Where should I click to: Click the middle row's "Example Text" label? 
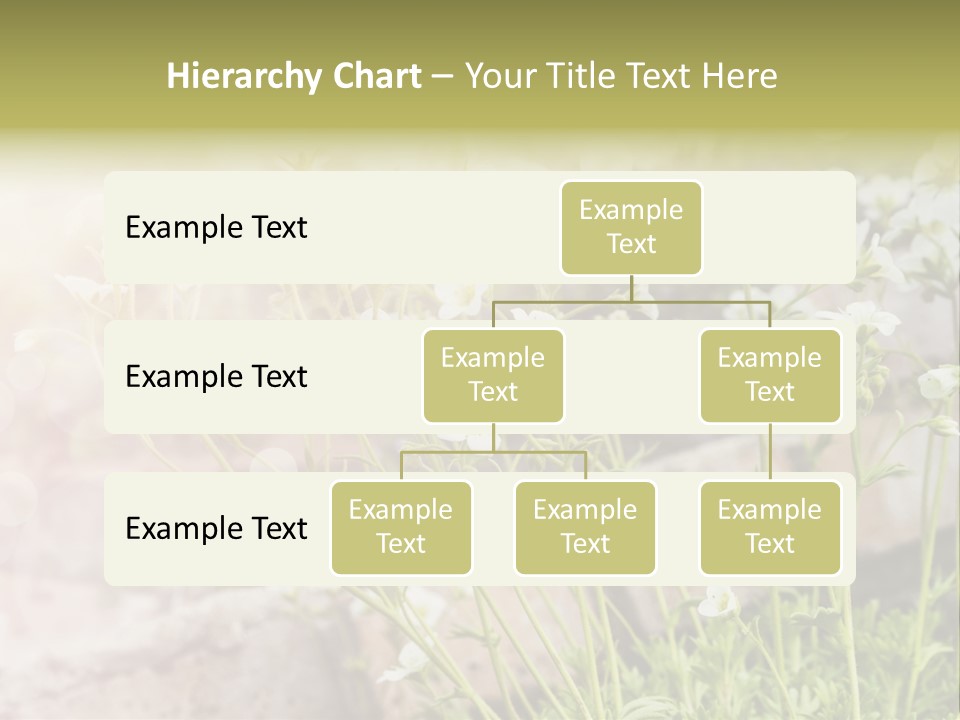[x=216, y=376]
